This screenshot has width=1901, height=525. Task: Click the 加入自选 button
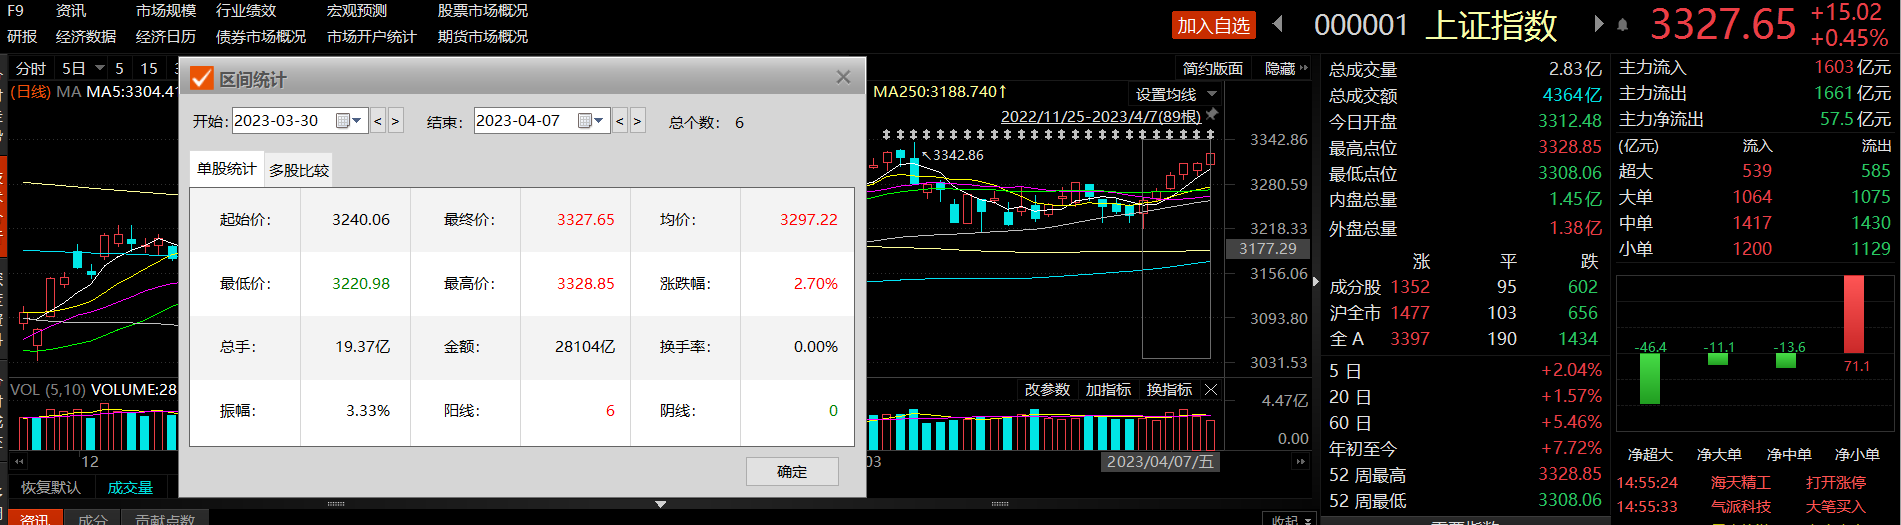tap(1213, 25)
